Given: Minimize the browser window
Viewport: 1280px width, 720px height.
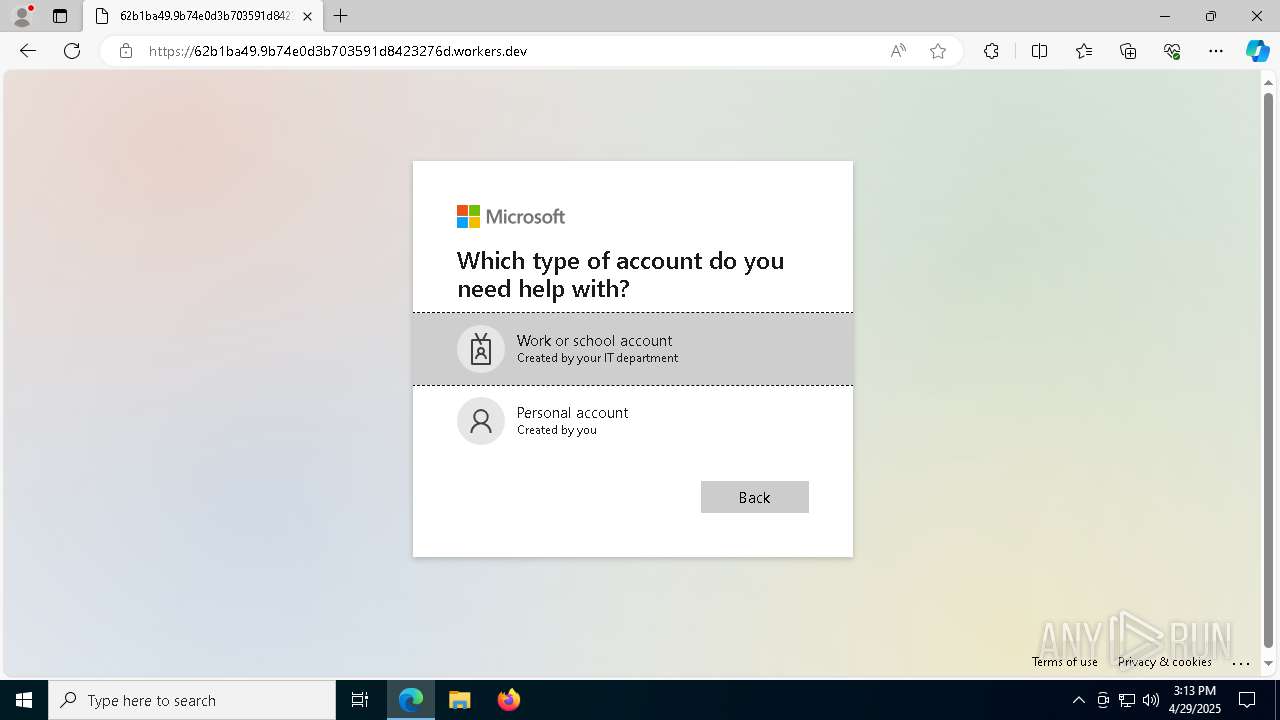Looking at the screenshot, I should coord(1165,16).
